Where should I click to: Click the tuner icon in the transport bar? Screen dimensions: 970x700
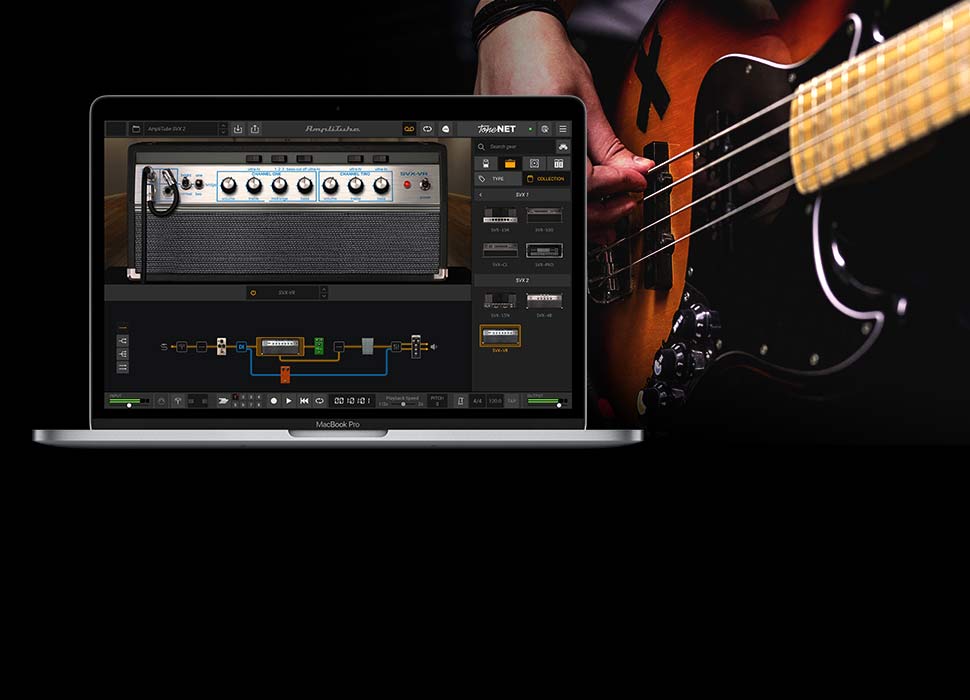click(176, 401)
